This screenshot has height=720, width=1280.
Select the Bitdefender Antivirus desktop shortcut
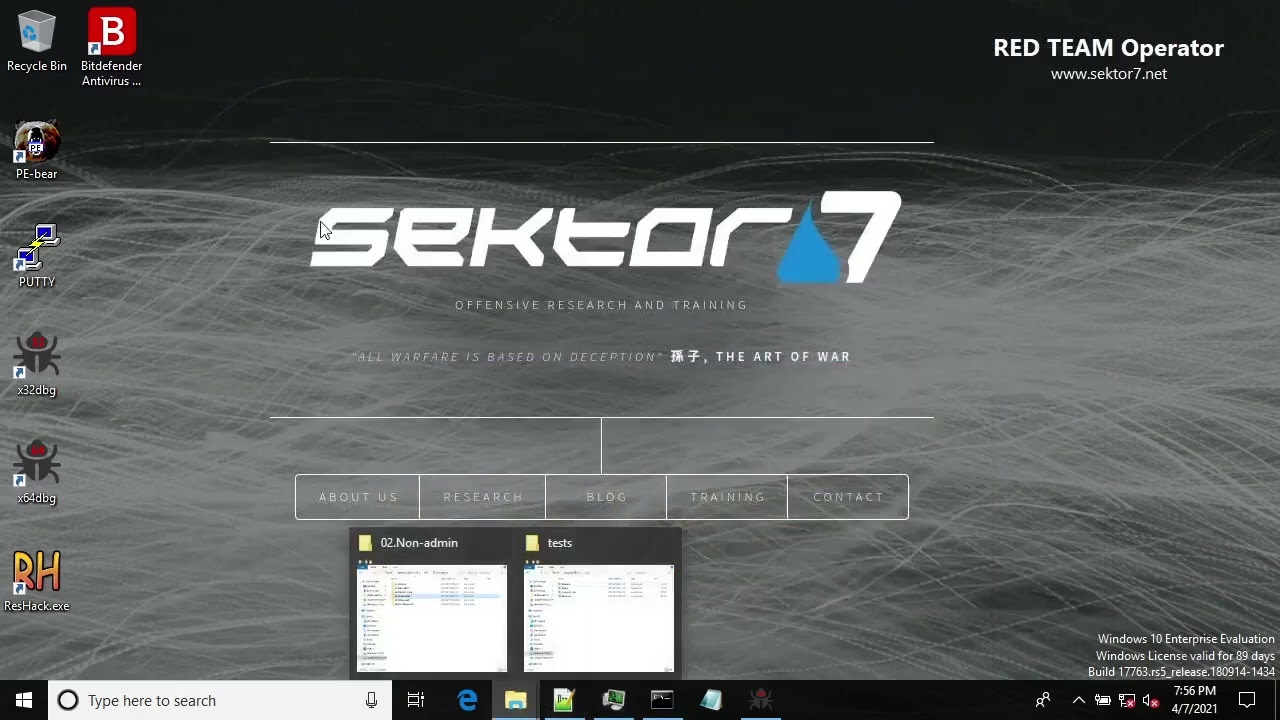tap(112, 48)
